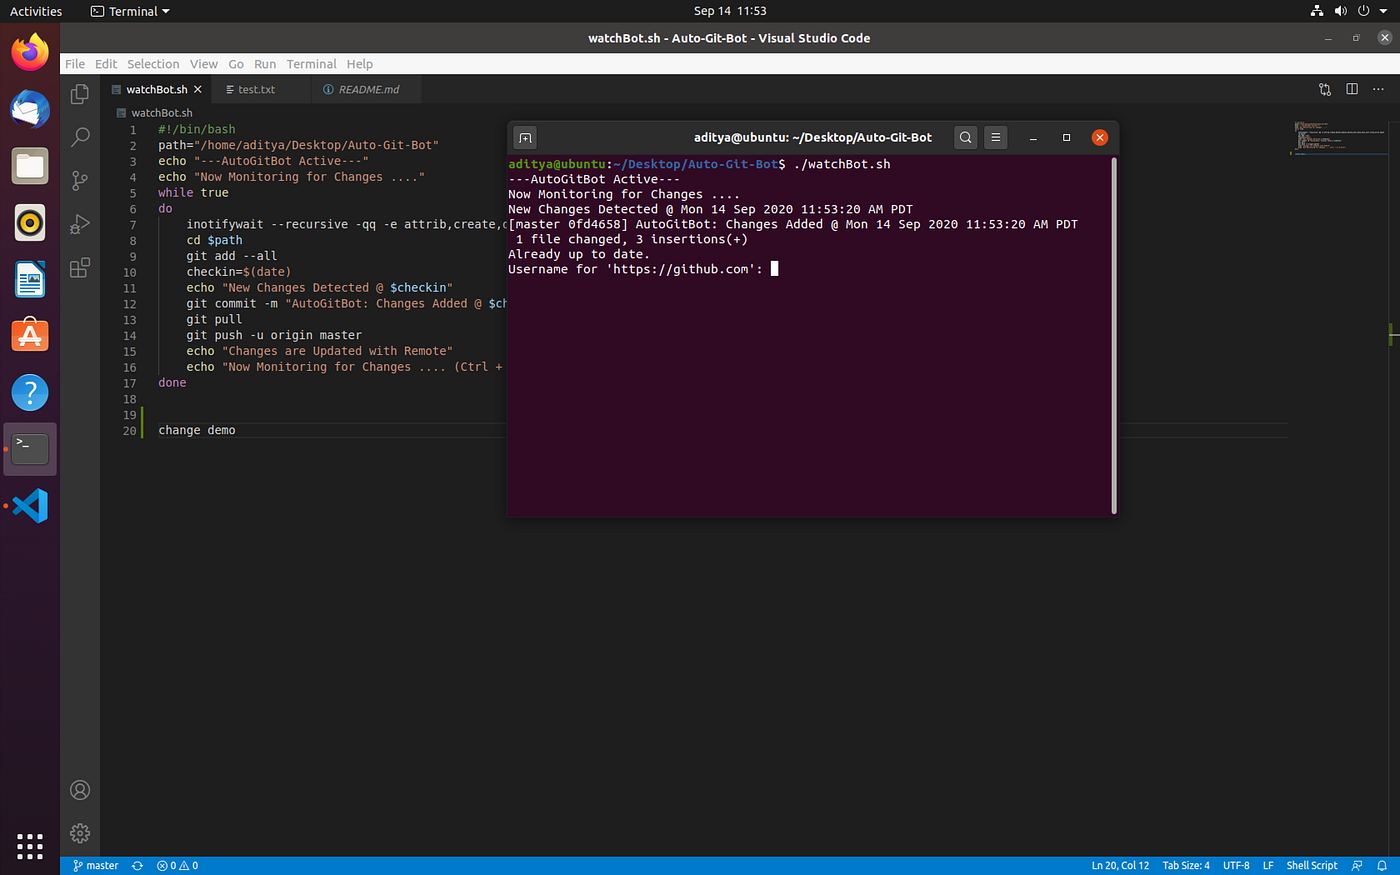Open the File menu in VS Code
This screenshot has height=875, width=1400.
tap(75, 64)
